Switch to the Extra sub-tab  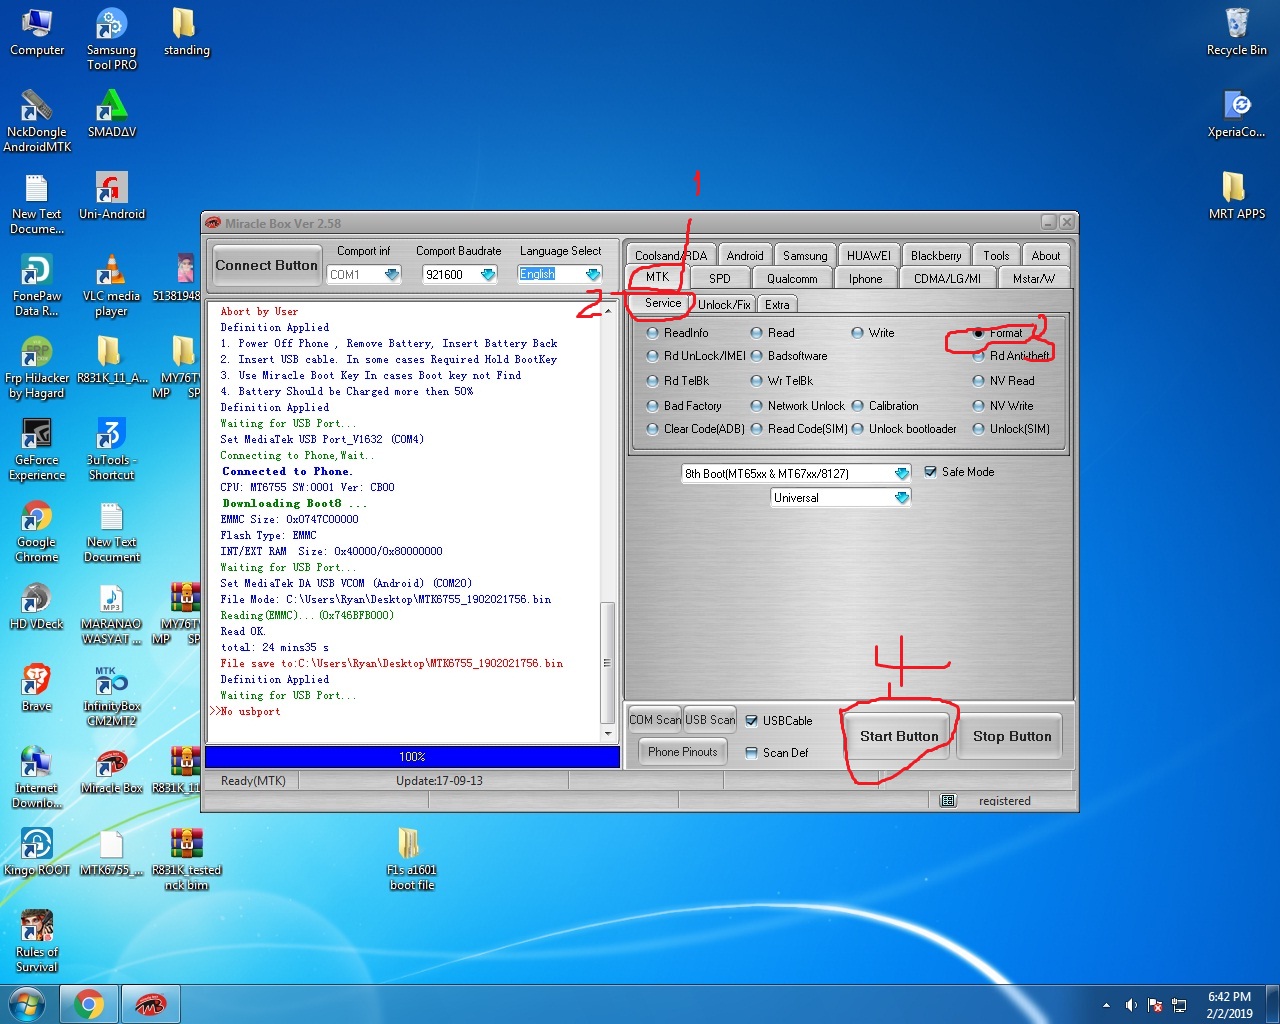tap(777, 304)
